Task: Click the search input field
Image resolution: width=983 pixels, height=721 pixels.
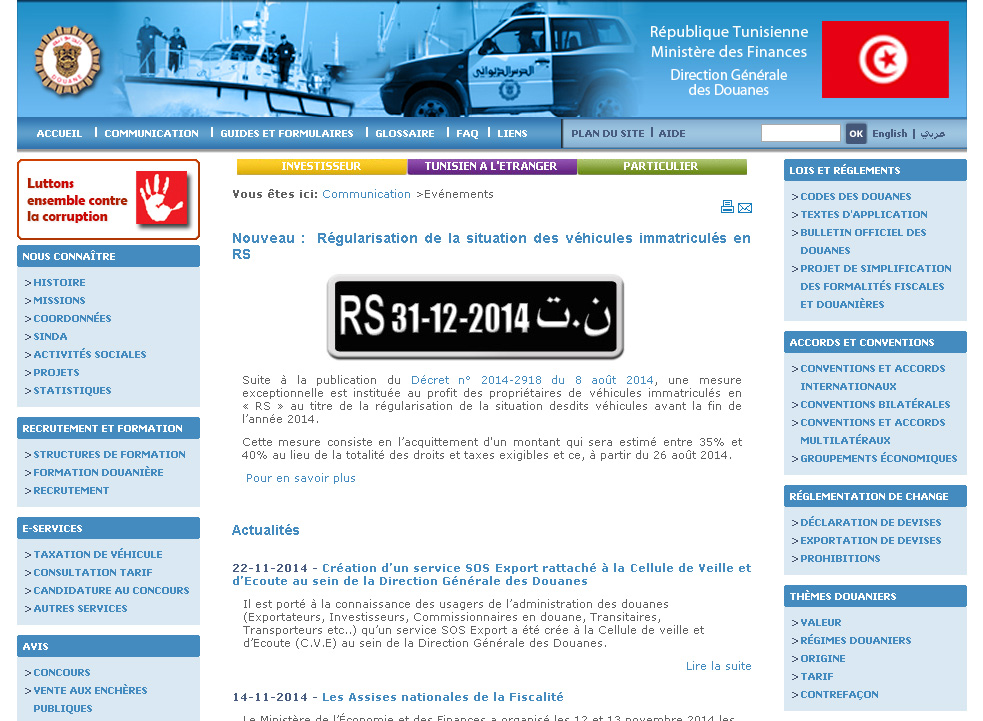Action: (x=801, y=134)
